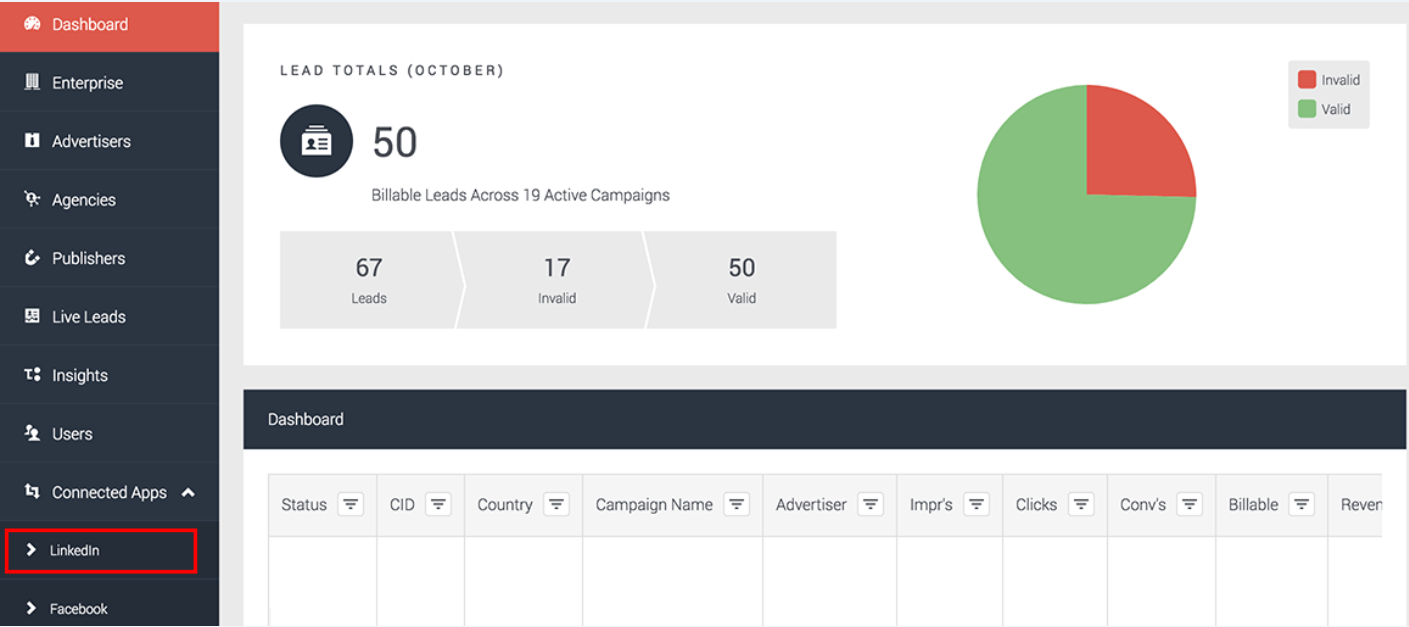
Task: Click the 'LEAD TOTALS (OCTOBER)' heading
Action: click(x=392, y=71)
